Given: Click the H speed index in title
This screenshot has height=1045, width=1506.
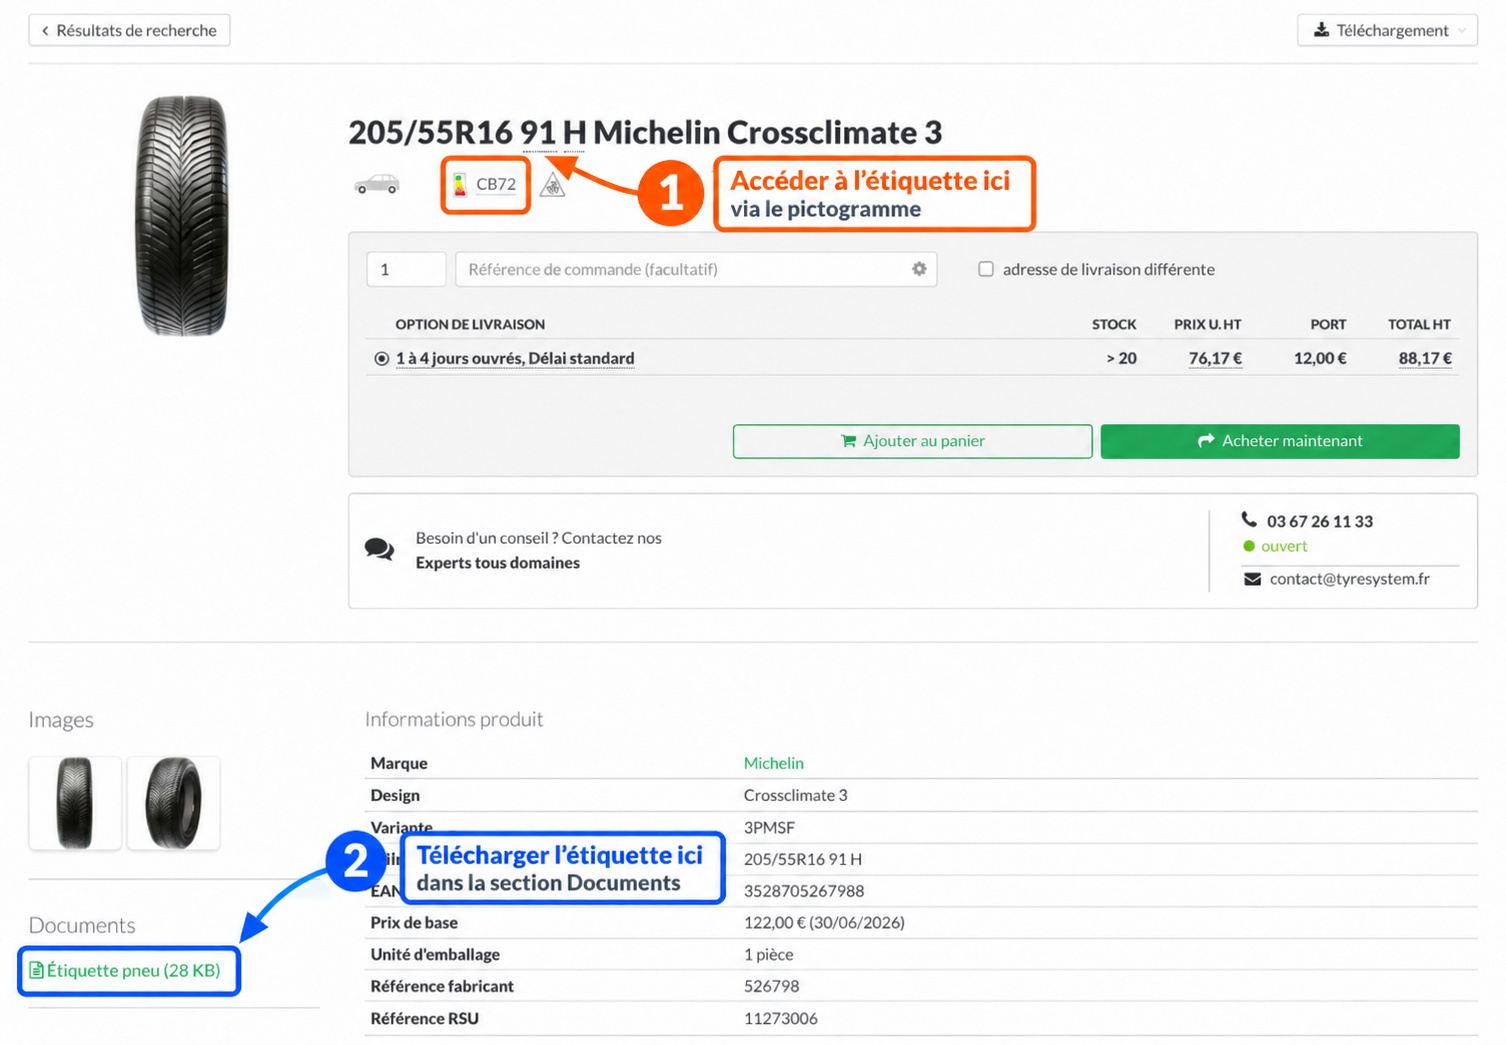Looking at the screenshot, I should [574, 132].
